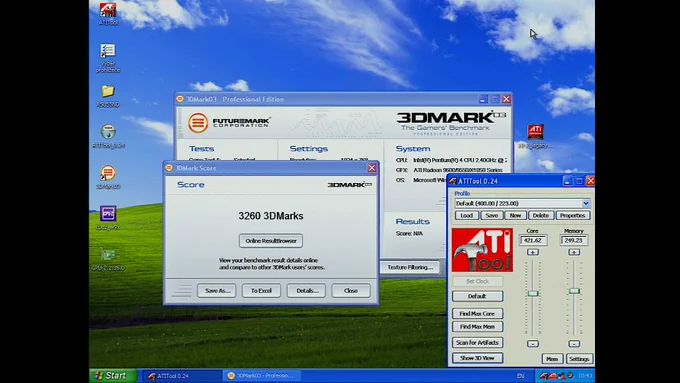
Task: Open the Online ResultBrowser
Action: (271, 241)
